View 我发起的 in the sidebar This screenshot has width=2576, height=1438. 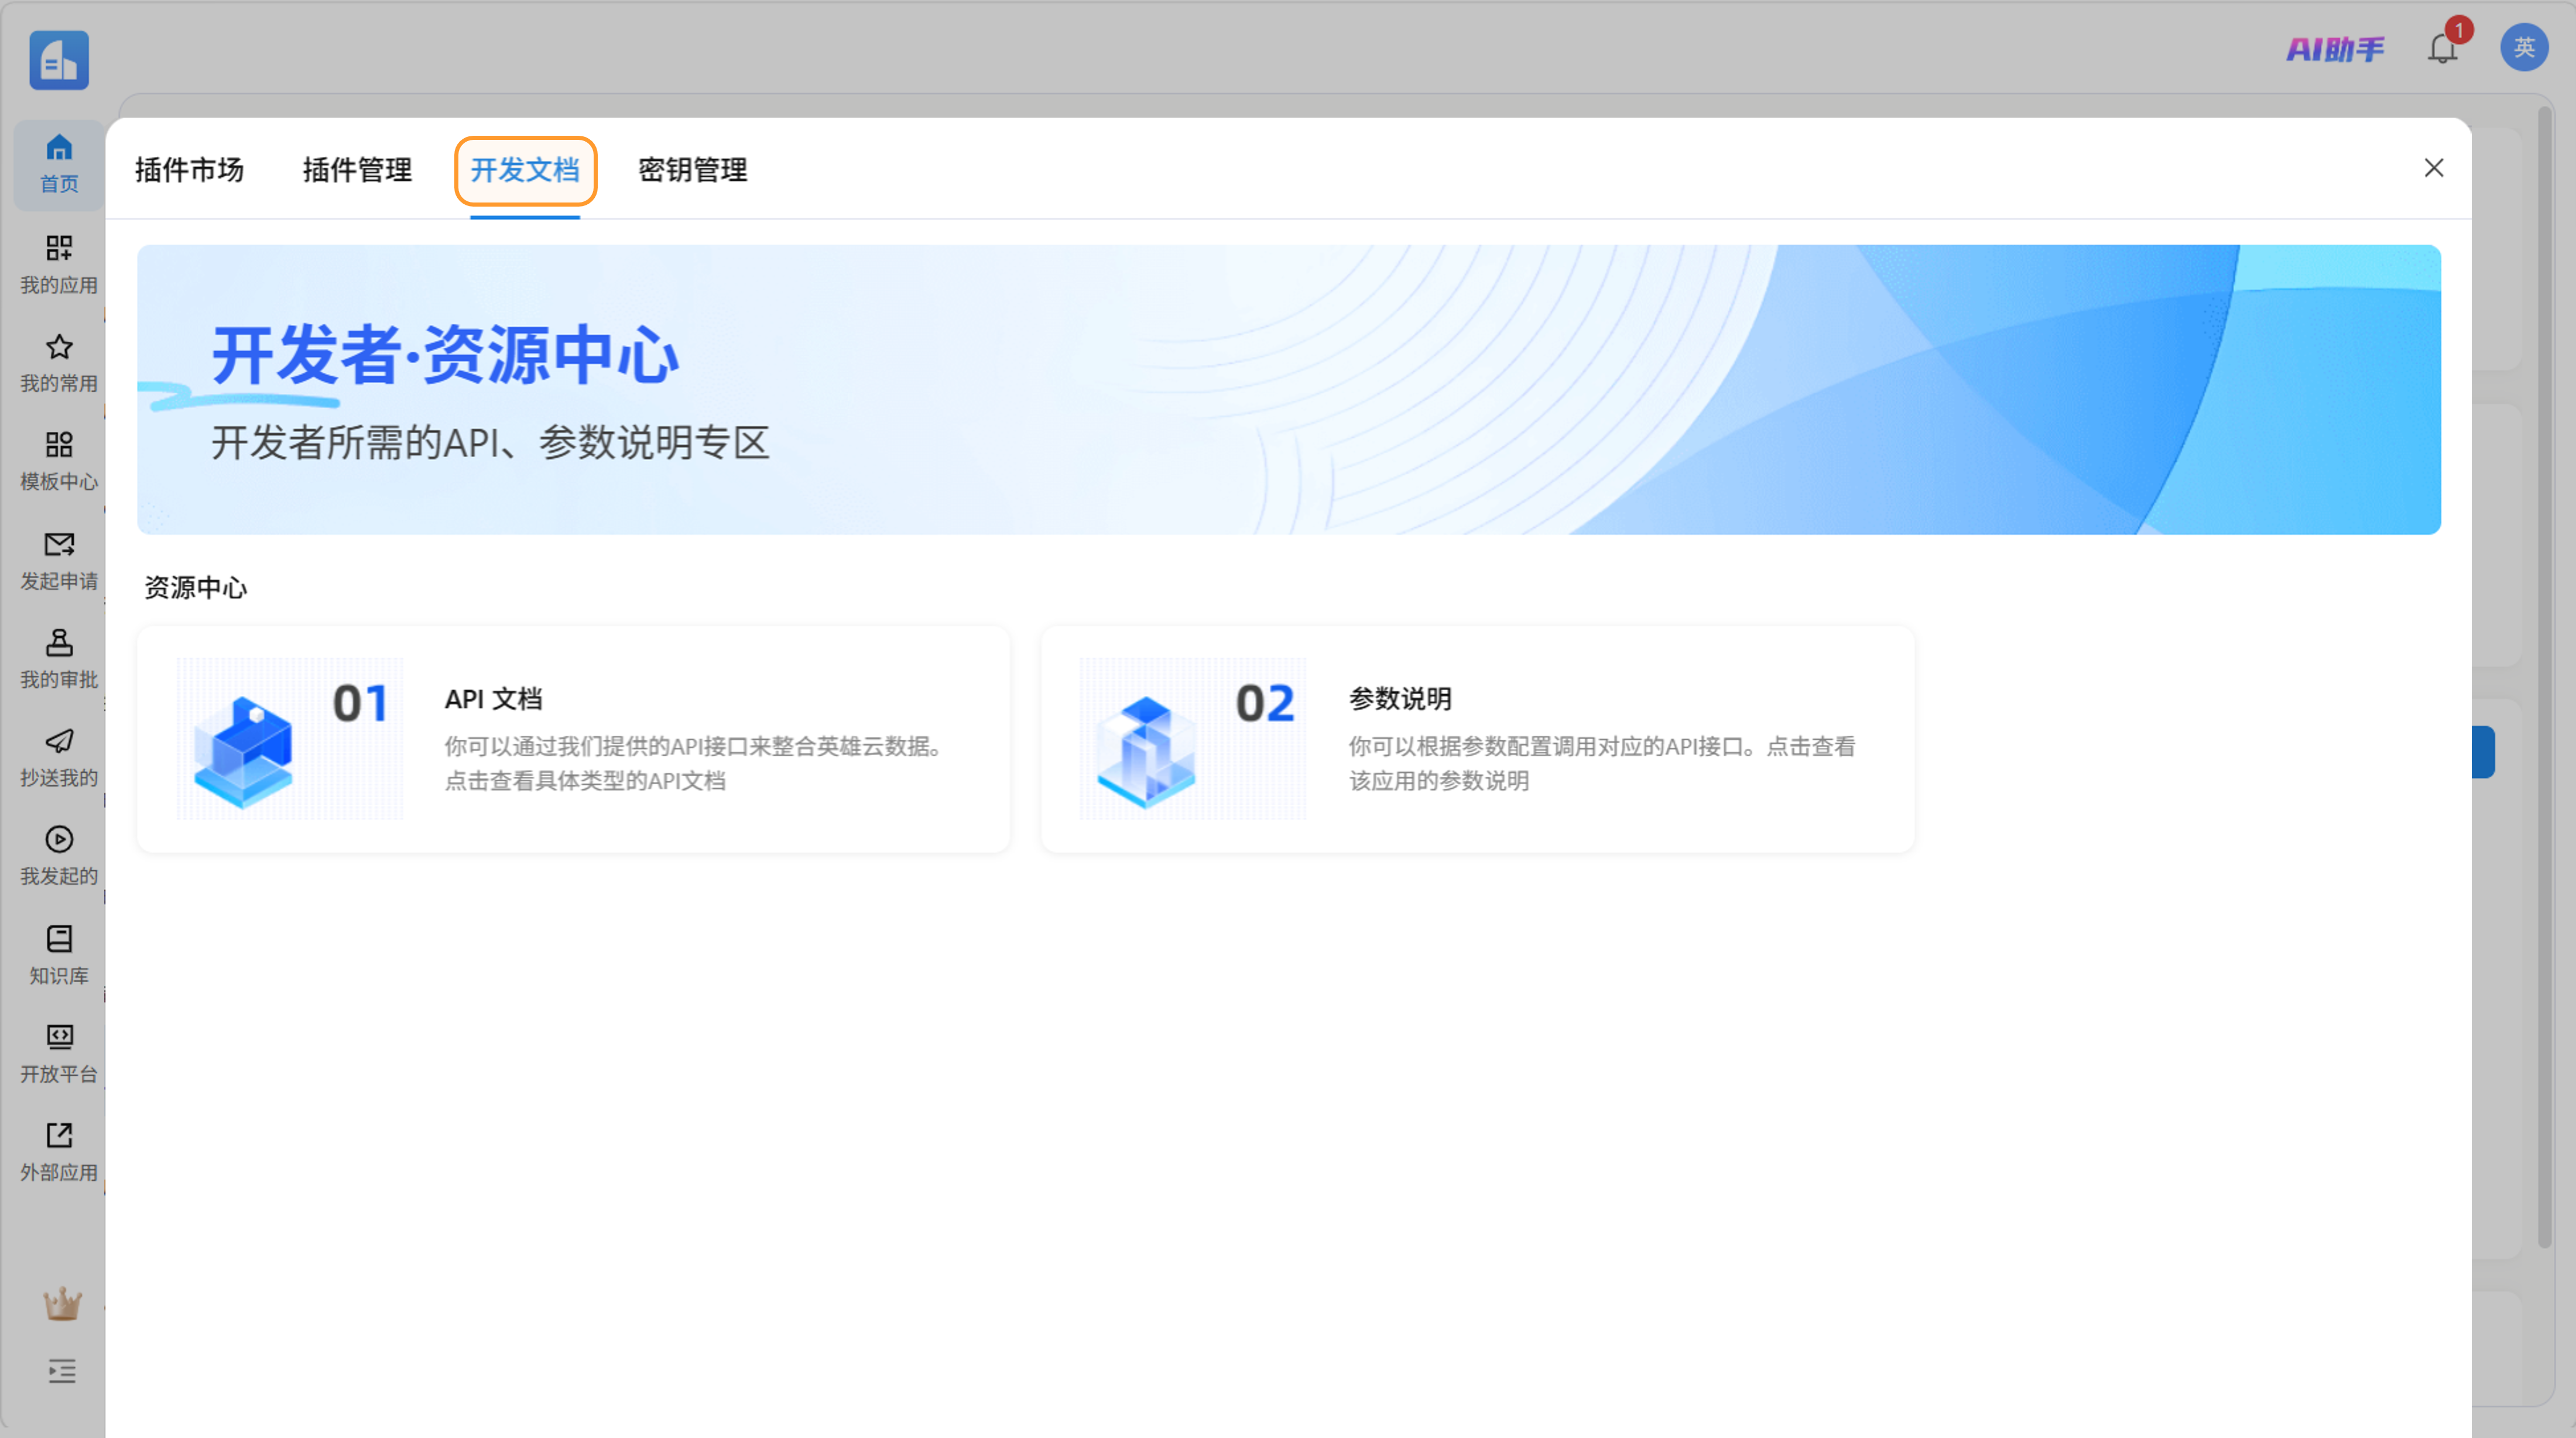tap(58, 854)
